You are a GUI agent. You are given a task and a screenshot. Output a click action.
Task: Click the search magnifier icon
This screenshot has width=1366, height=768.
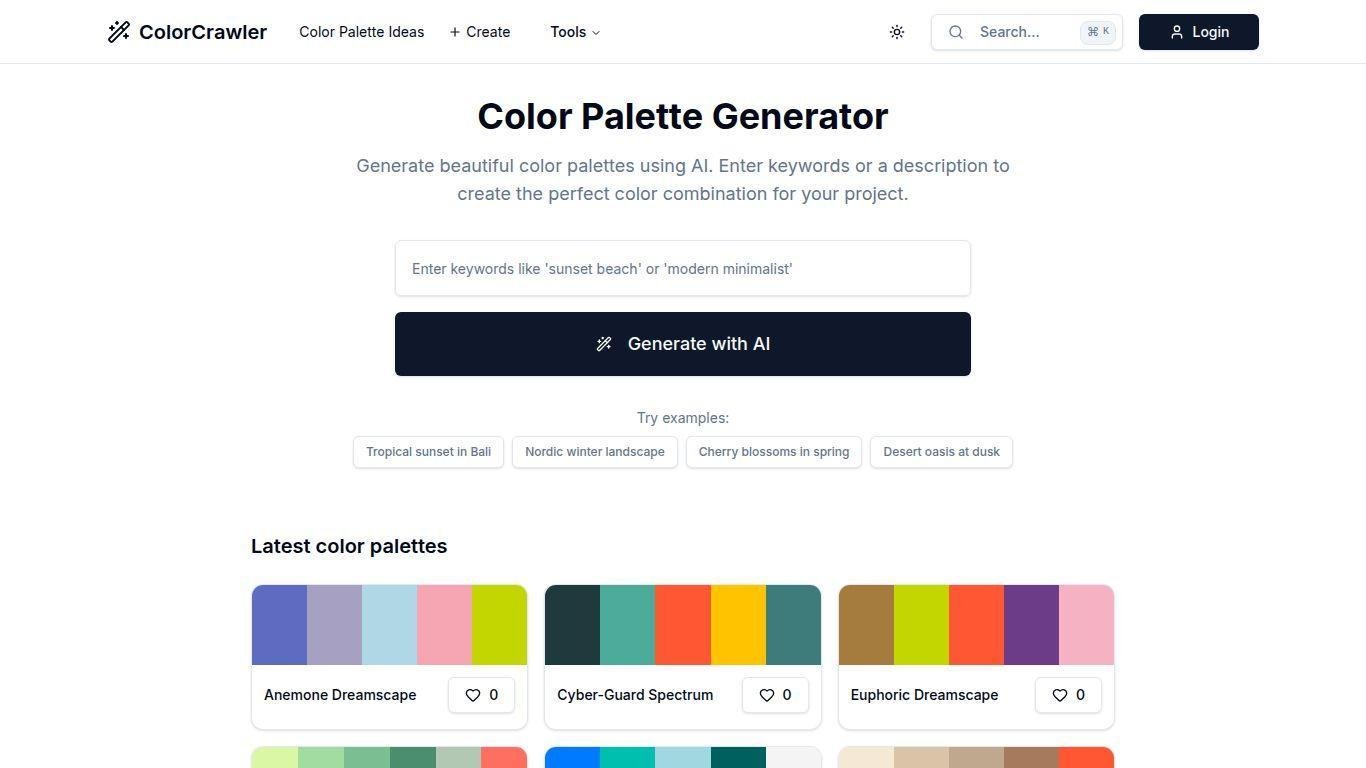956,32
